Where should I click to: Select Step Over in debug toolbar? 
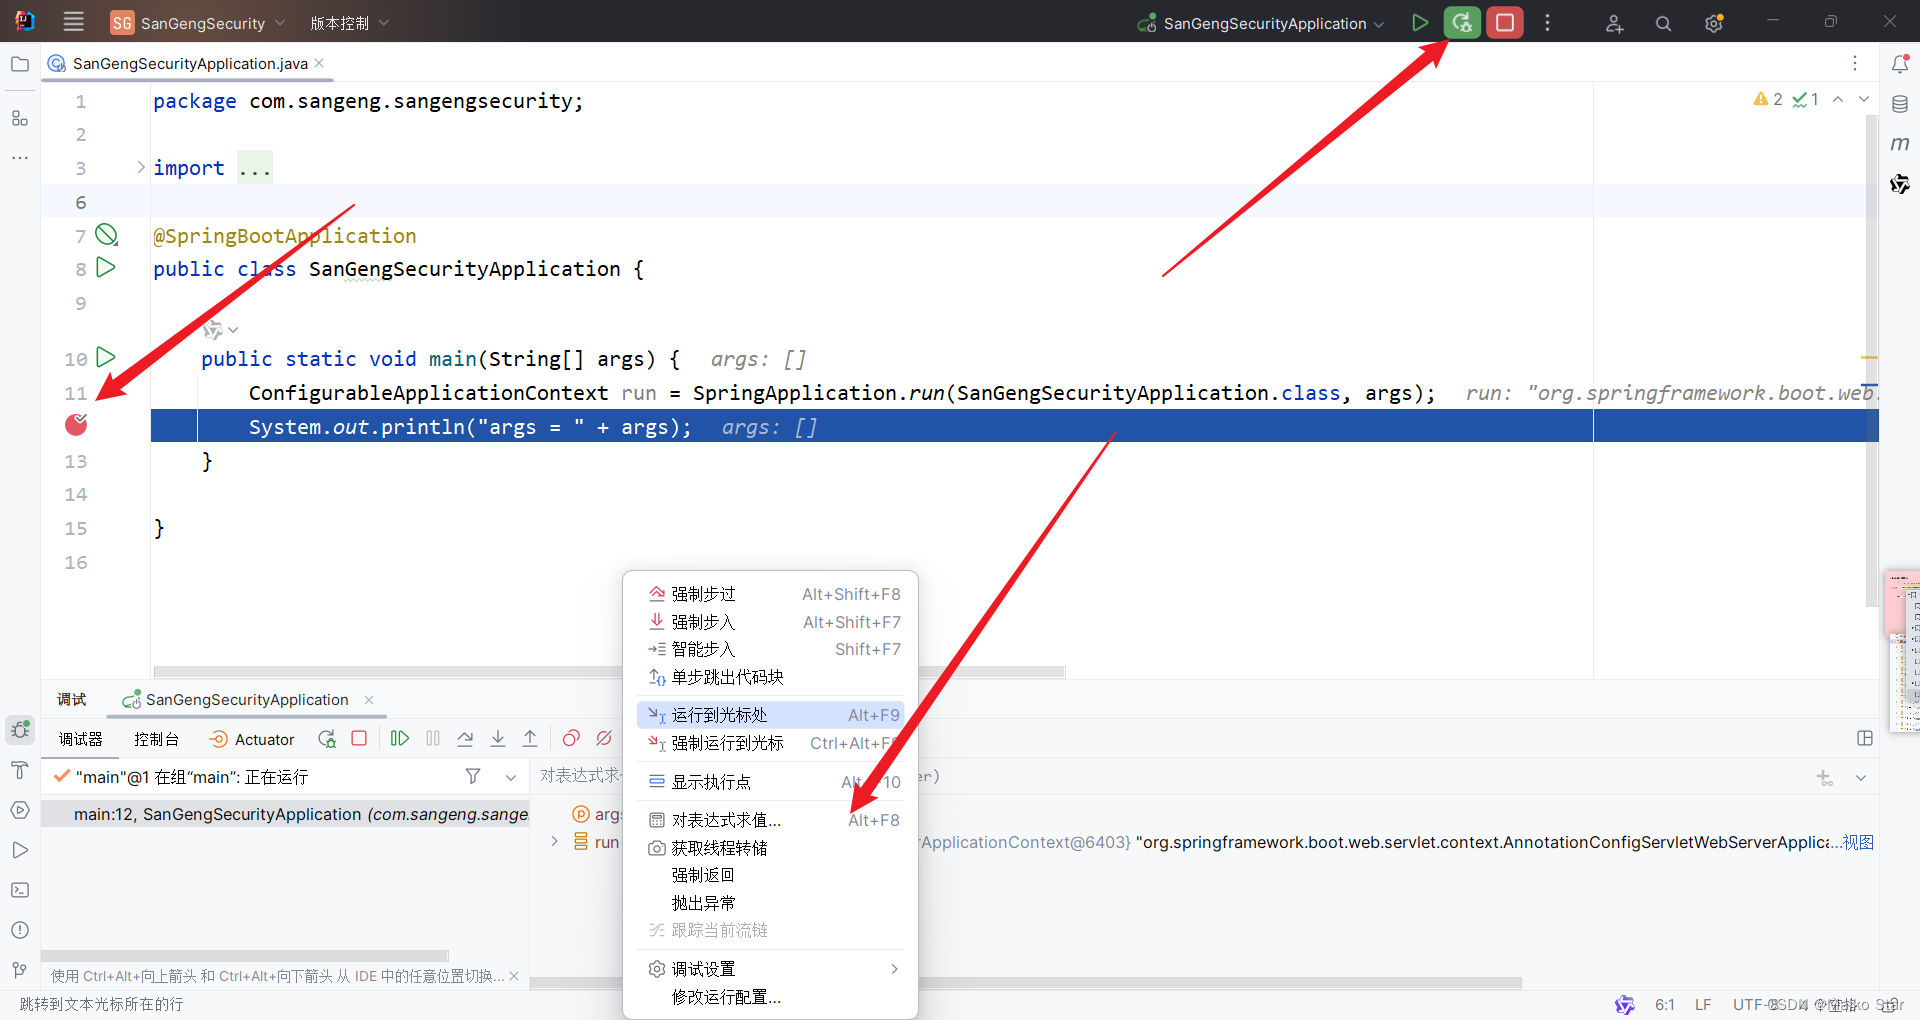465,738
